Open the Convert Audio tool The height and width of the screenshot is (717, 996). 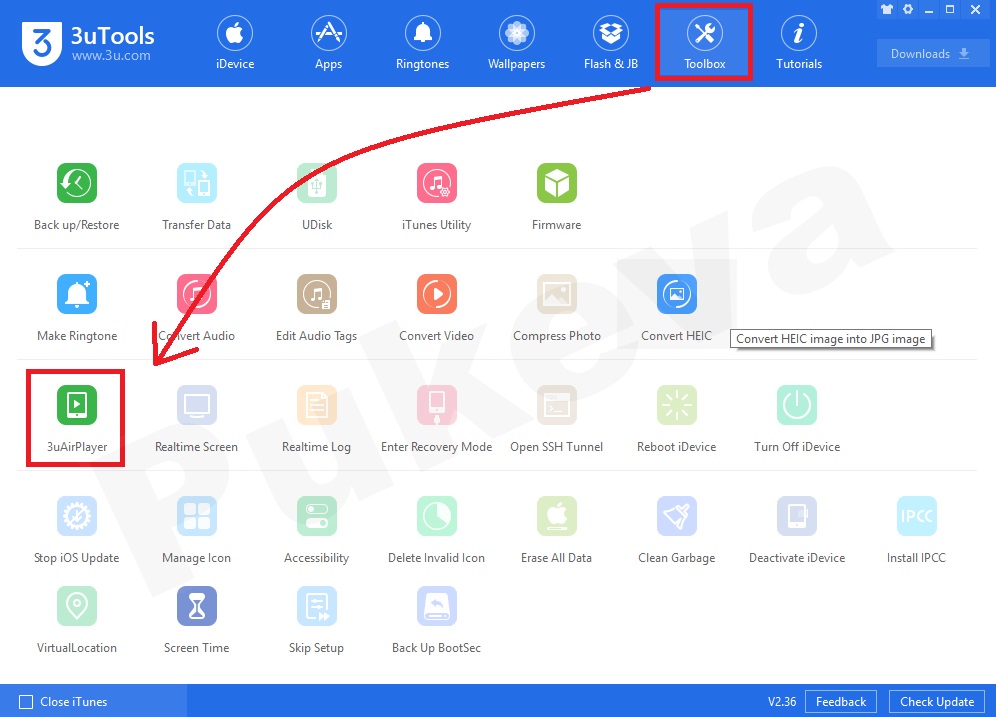pyautogui.click(x=196, y=308)
